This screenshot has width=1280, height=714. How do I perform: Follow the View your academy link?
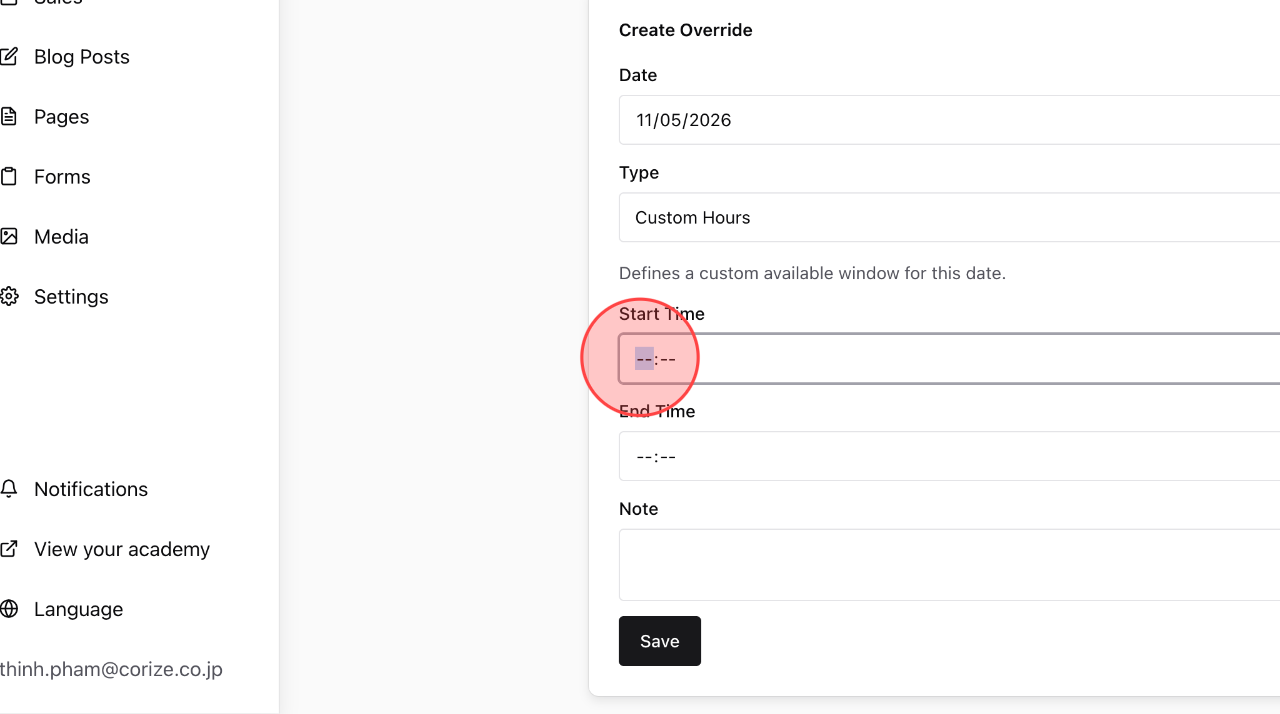coord(122,549)
